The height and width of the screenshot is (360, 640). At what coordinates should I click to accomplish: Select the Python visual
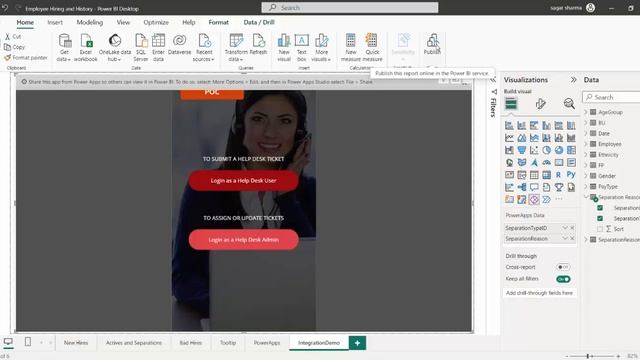[x=571, y=175]
